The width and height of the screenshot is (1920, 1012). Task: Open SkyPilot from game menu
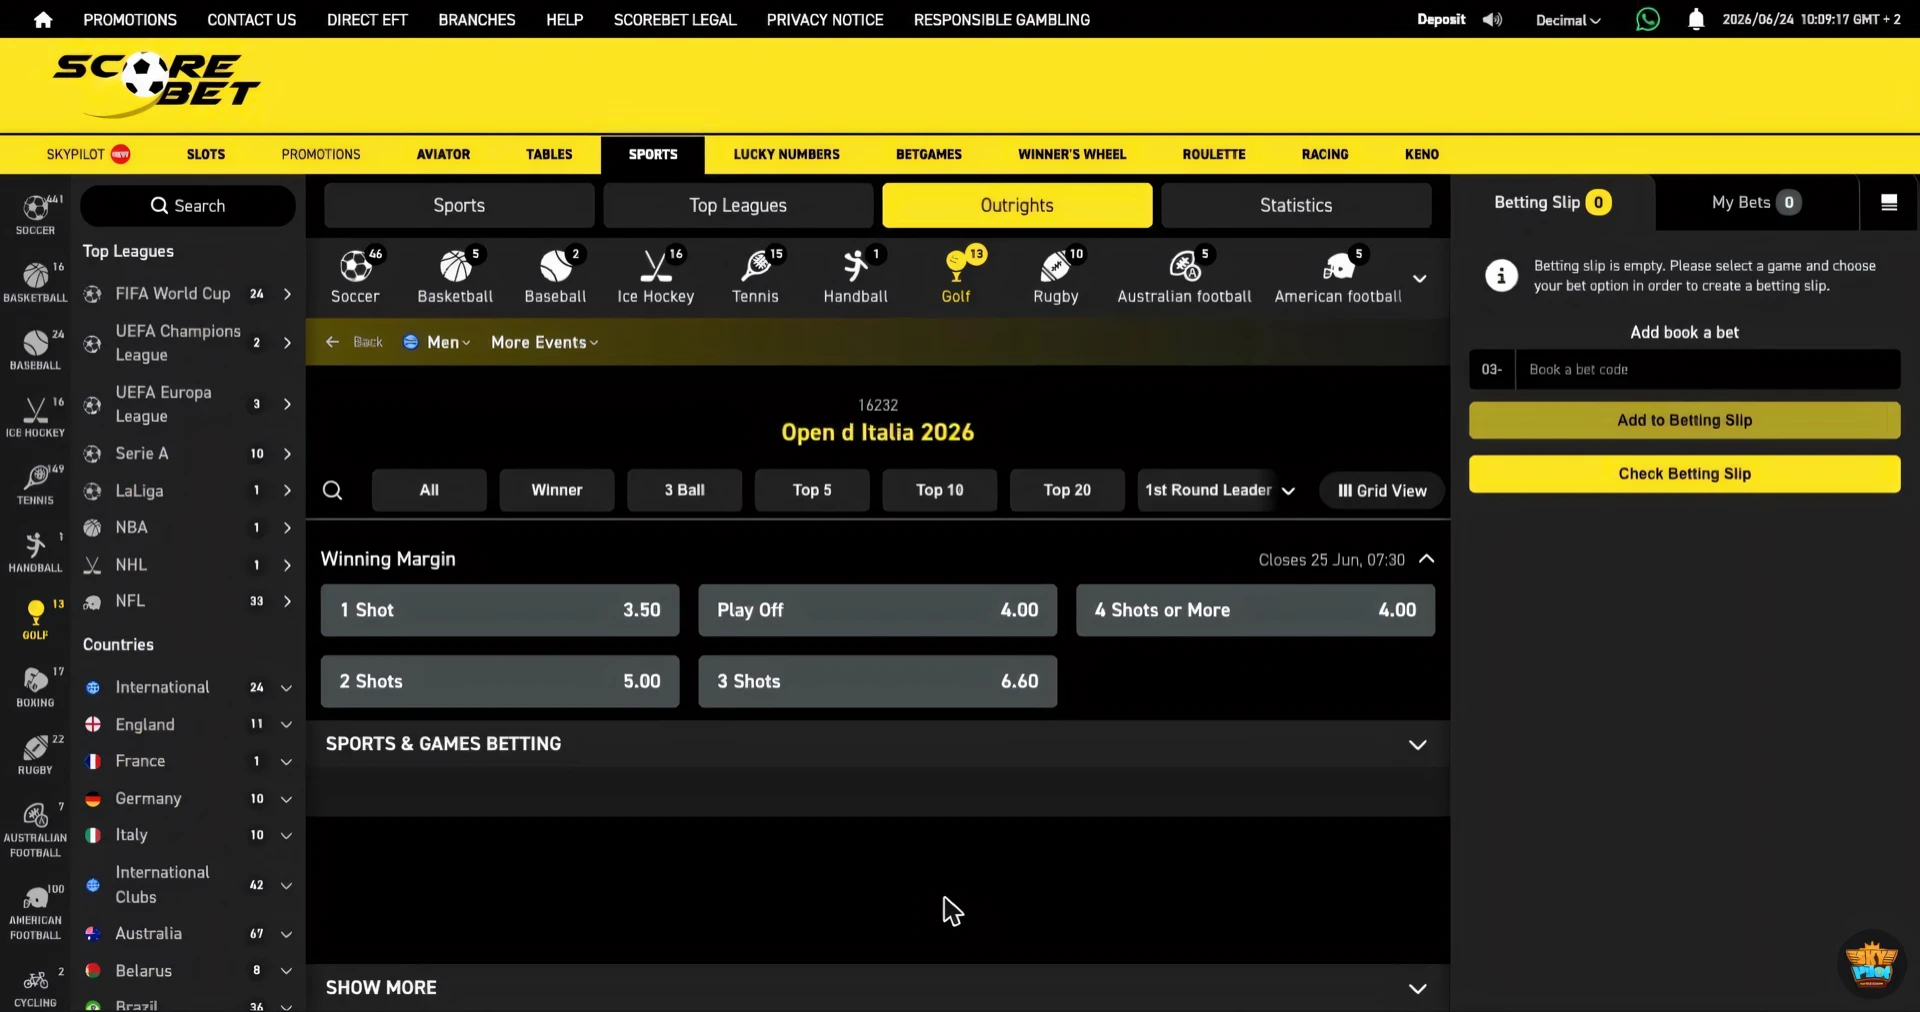tap(88, 154)
